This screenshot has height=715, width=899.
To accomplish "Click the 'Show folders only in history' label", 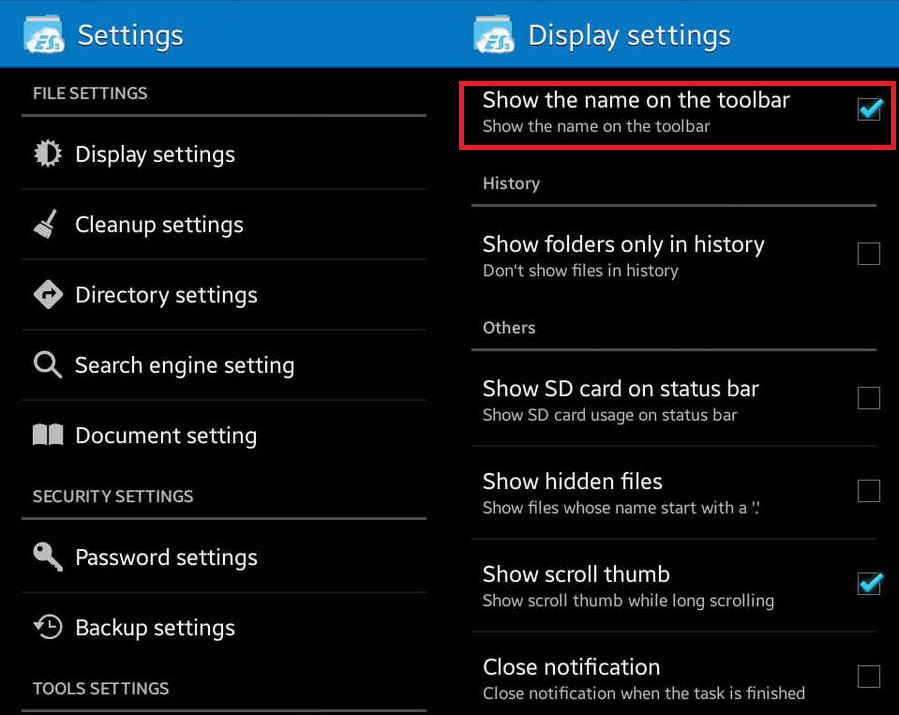I will [x=623, y=245].
